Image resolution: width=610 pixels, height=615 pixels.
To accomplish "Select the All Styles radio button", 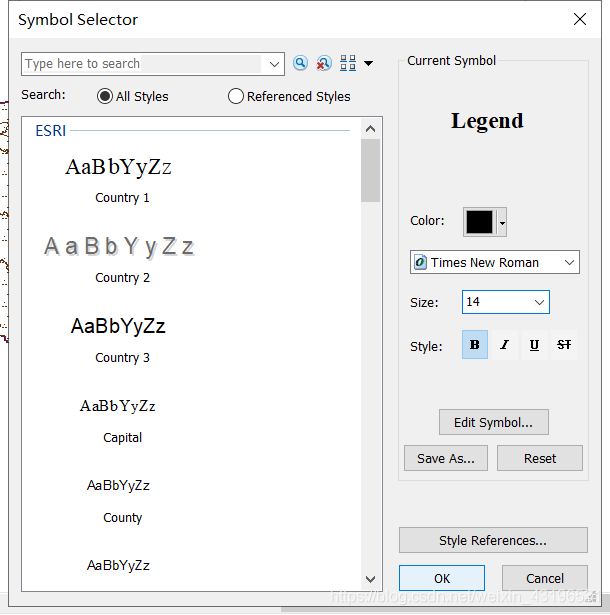I will 105,96.
